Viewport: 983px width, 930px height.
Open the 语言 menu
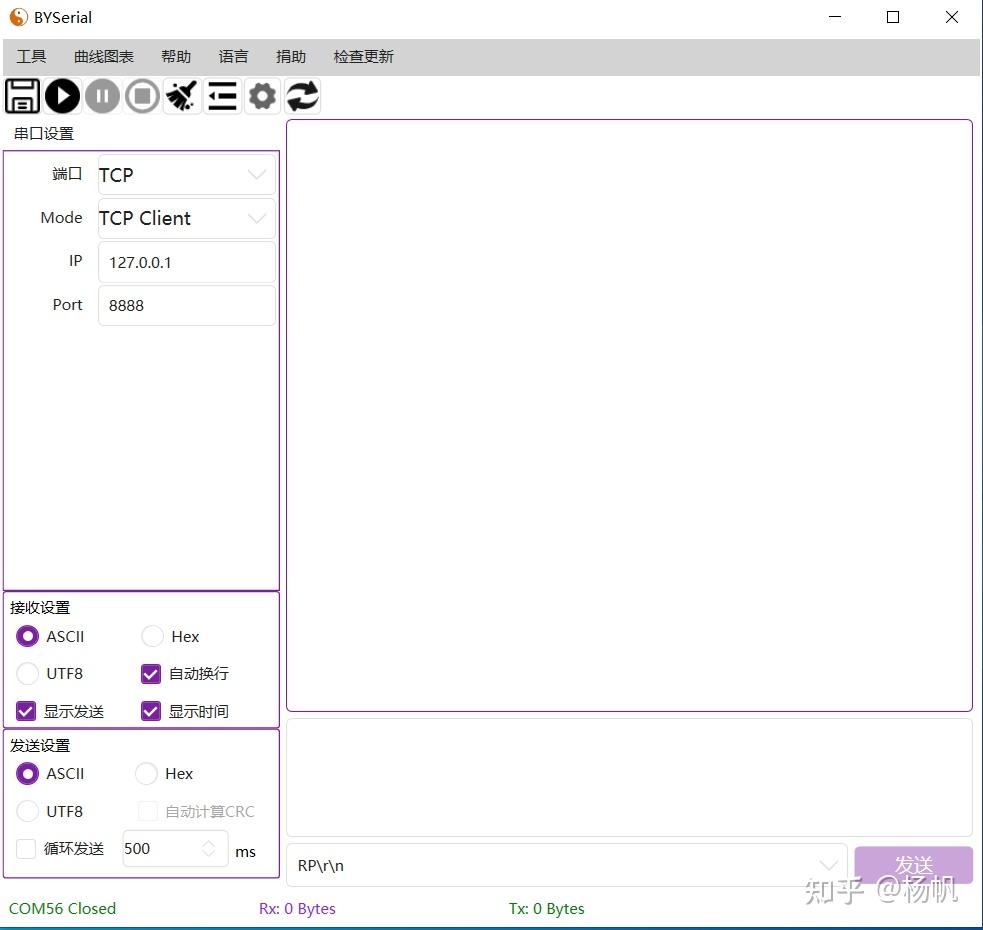[233, 56]
